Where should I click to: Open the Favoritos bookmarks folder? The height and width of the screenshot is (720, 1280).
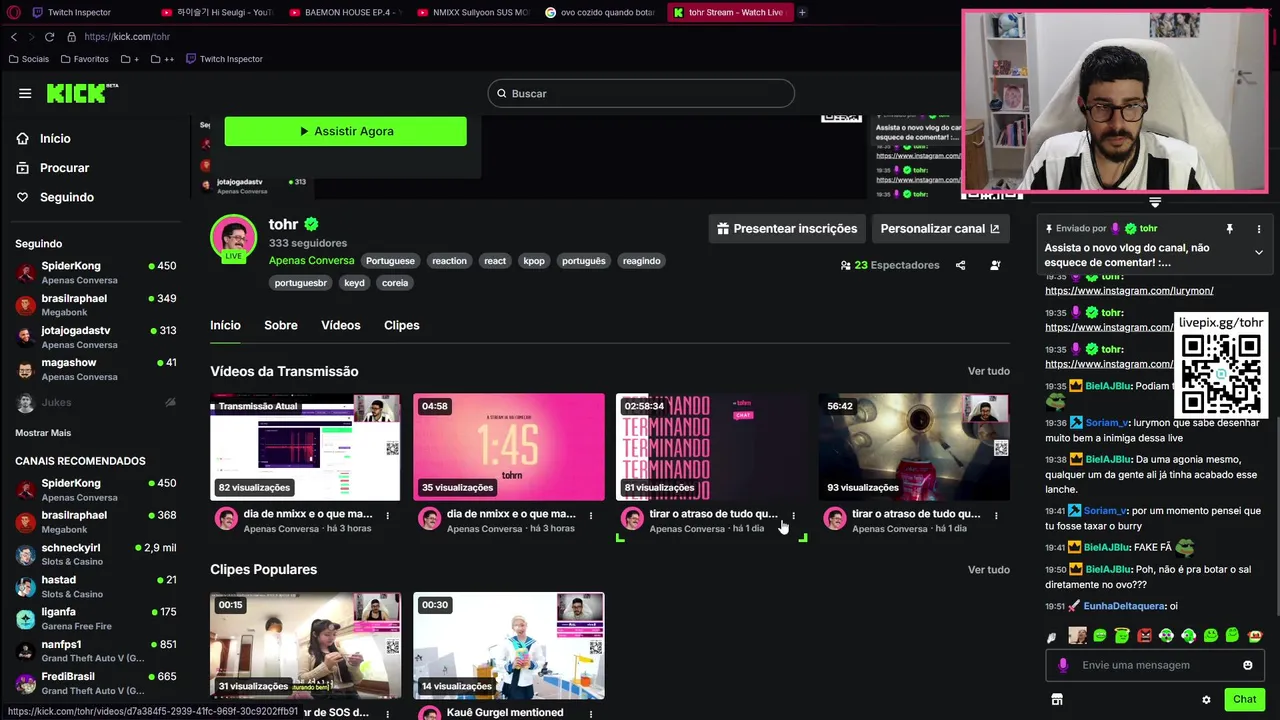coord(83,59)
